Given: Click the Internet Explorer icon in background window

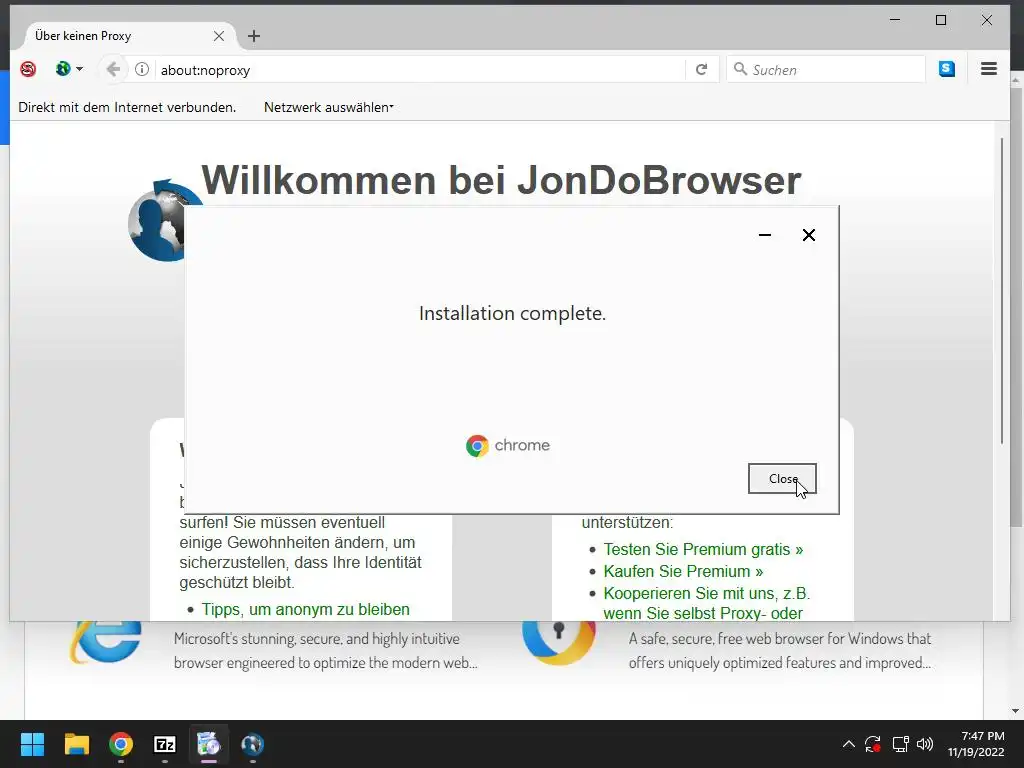Looking at the screenshot, I should pyautogui.click(x=105, y=641).
